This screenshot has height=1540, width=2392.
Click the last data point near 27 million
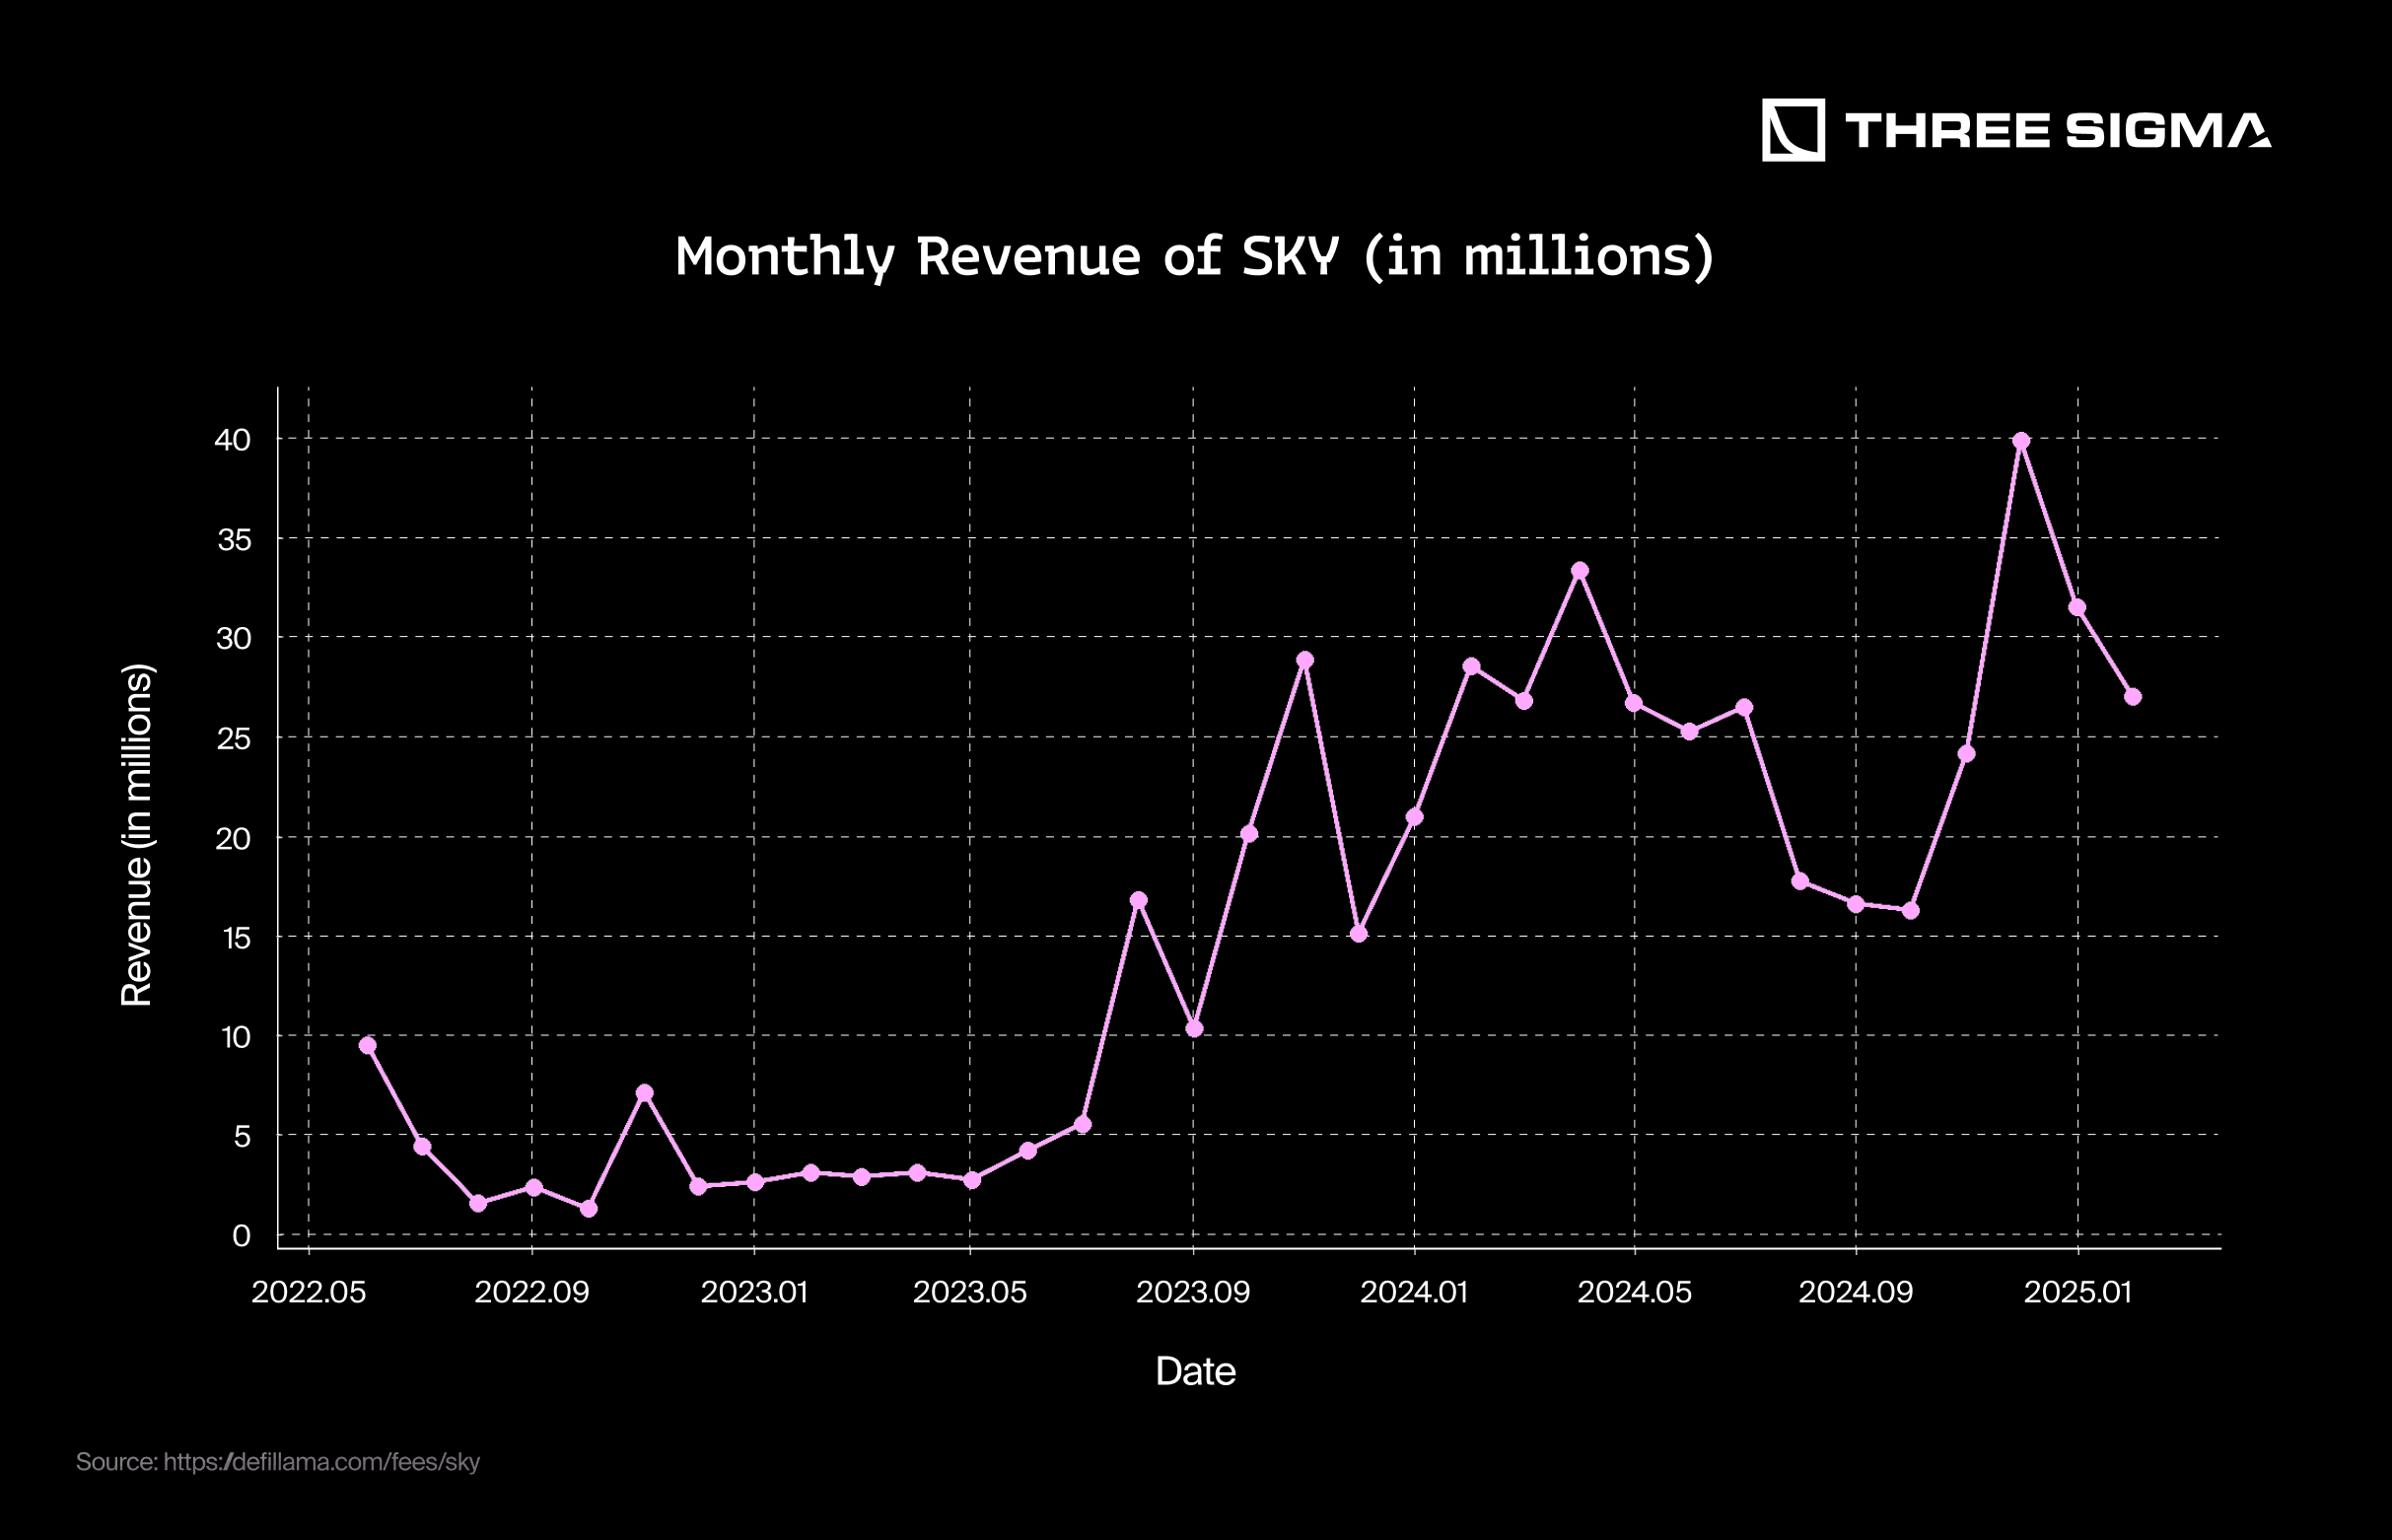(x=2133, y=697)
